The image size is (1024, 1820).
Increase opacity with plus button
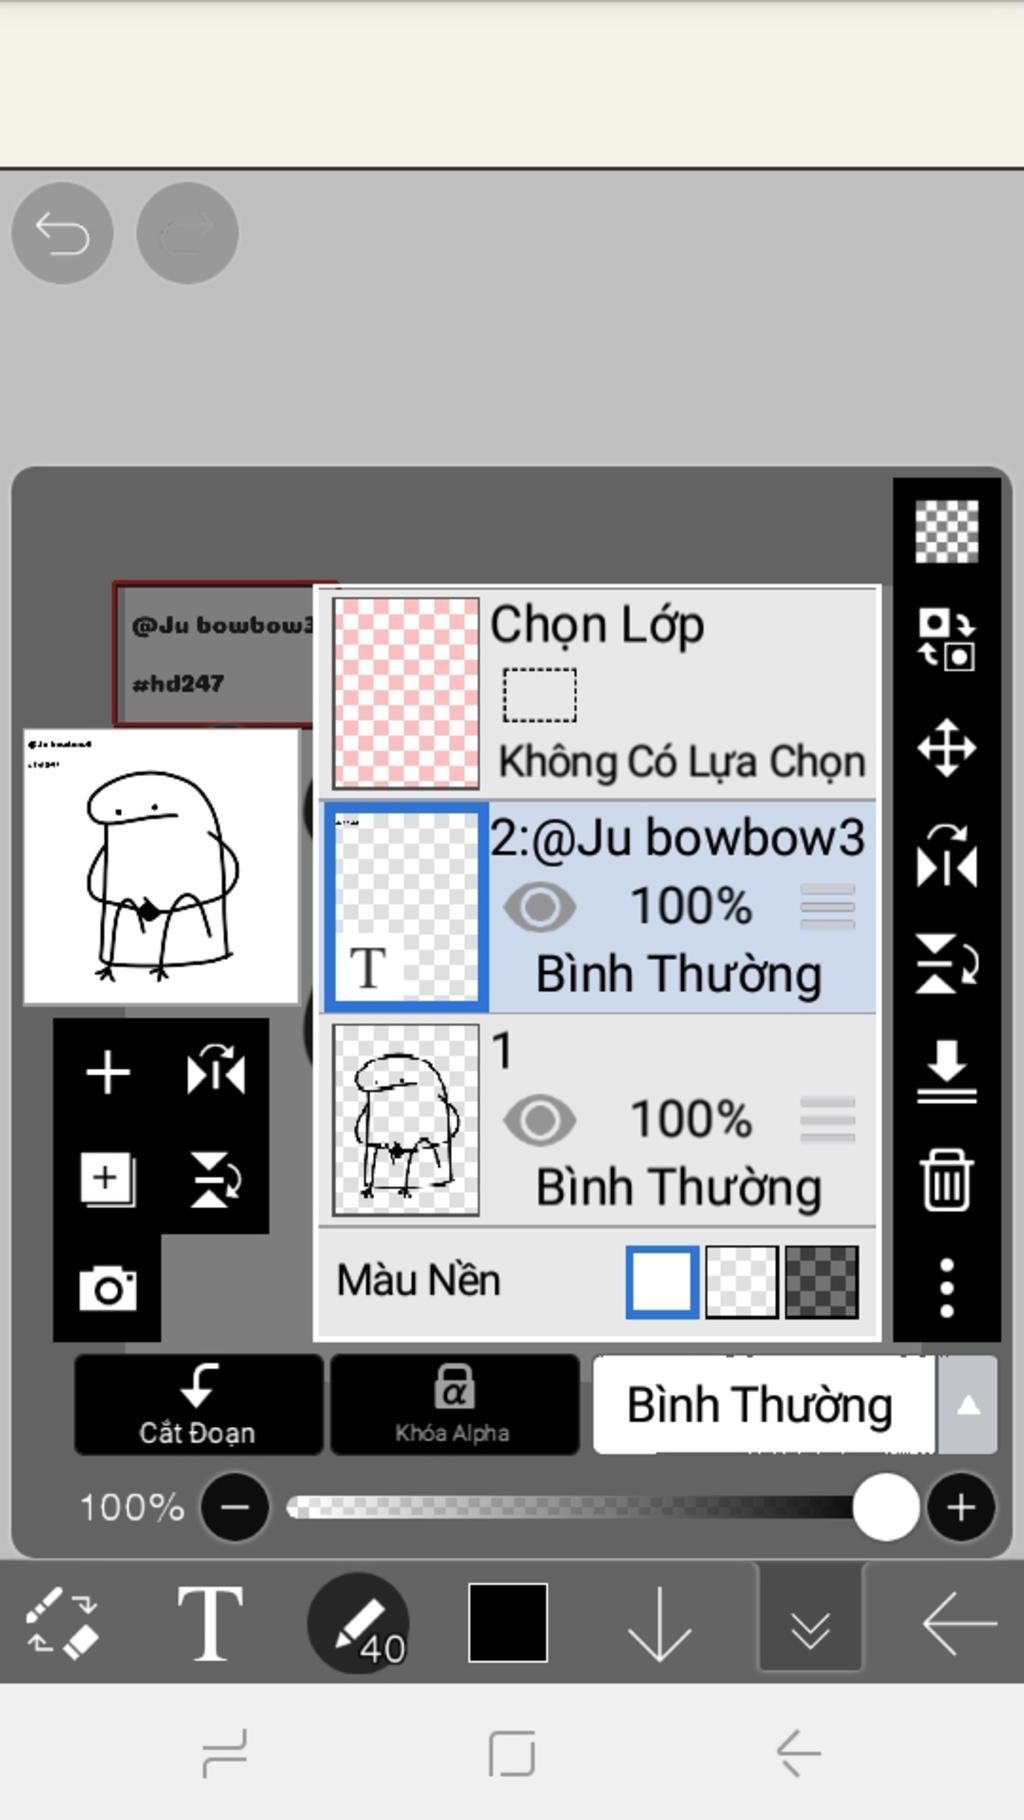click(x=961, y=1507)
